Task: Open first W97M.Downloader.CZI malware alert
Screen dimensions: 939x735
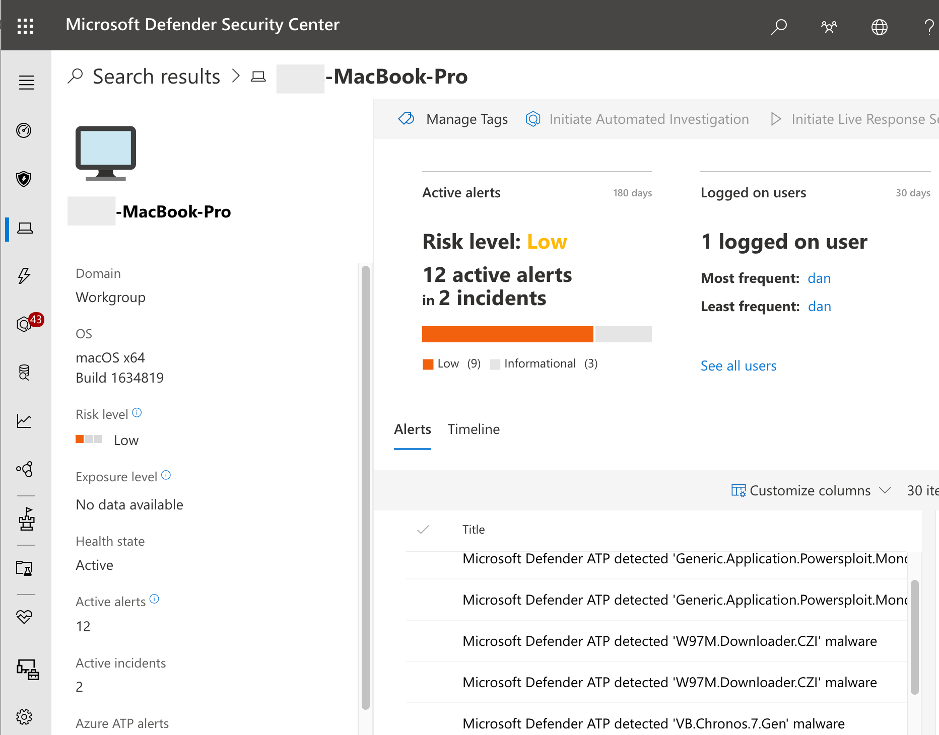Action: tap(656, 641)
